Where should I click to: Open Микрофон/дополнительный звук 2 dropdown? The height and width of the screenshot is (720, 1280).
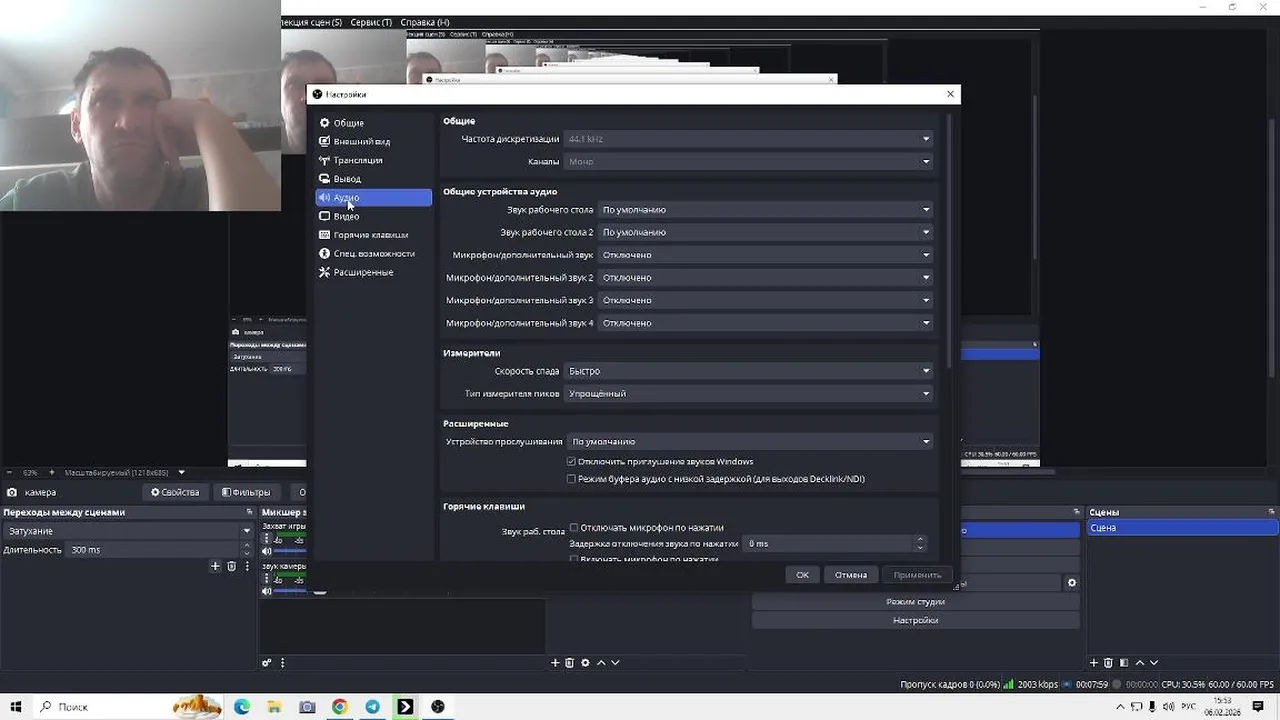(765, 278)
